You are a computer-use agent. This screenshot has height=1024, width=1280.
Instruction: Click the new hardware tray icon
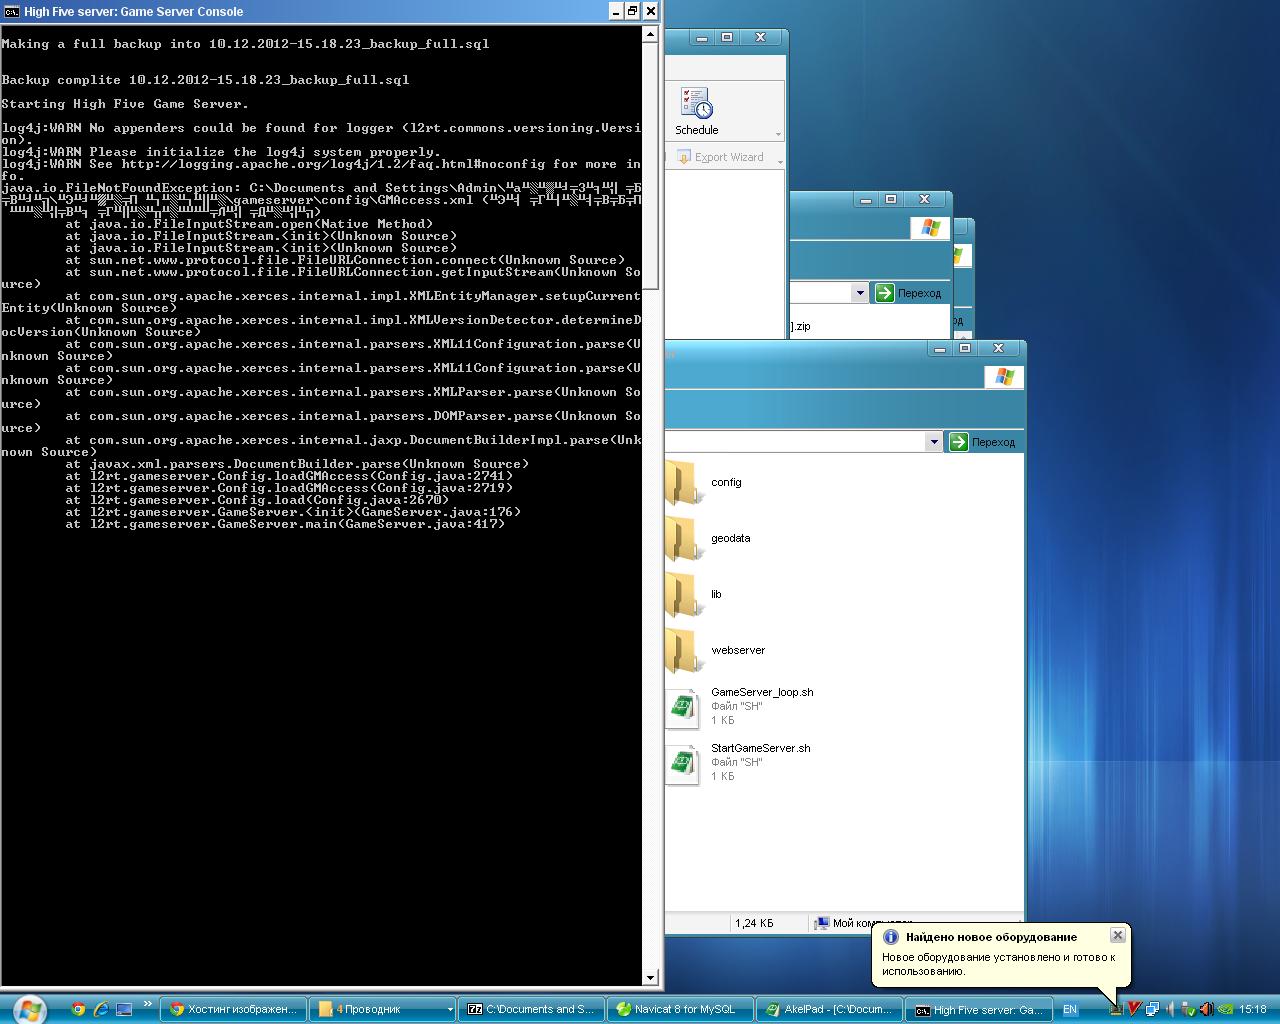coord(1116,1009)
